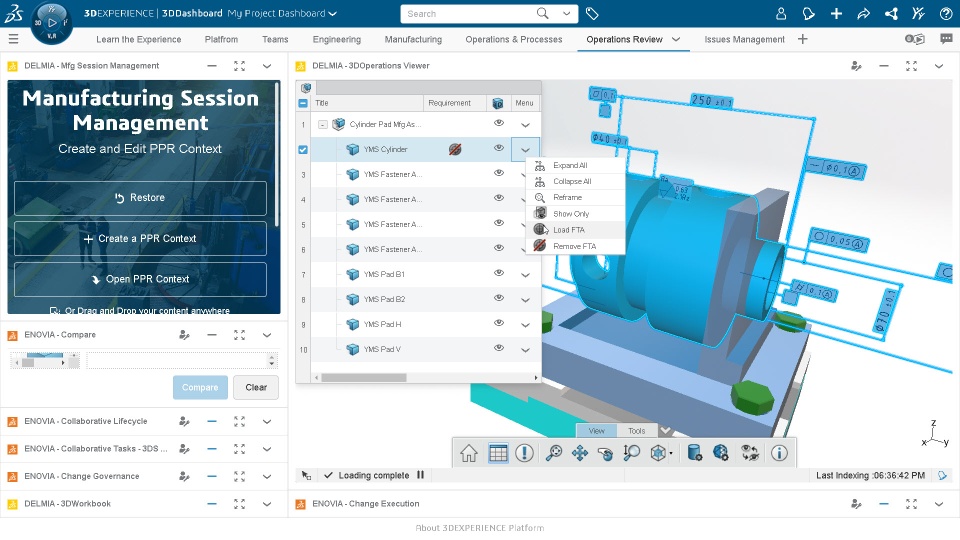Select Load FTA from context menu
The width and height of the screenshot is (960, 540).
point(576,230)
